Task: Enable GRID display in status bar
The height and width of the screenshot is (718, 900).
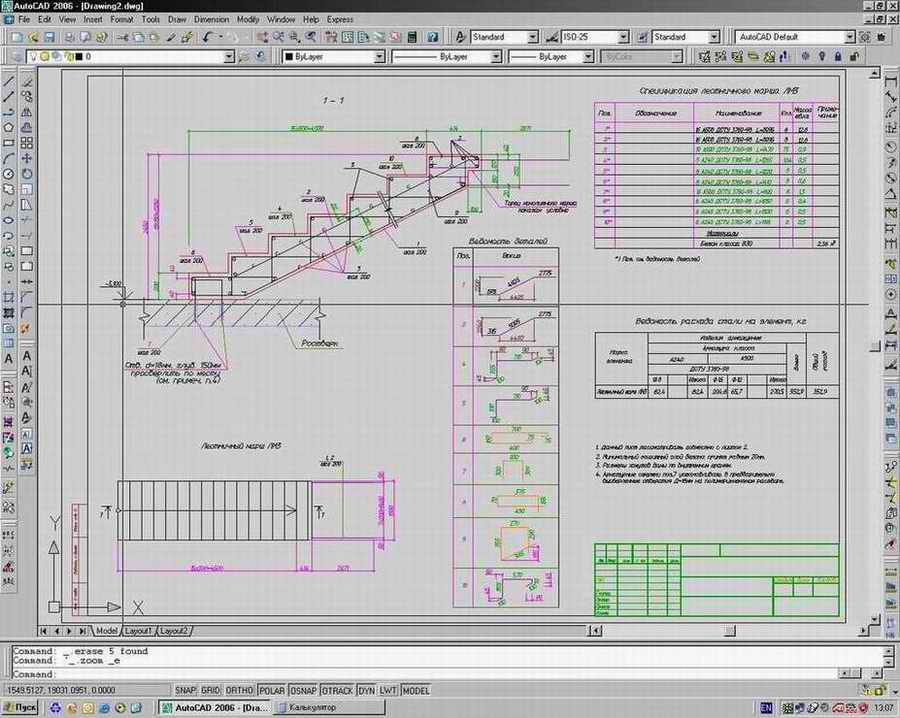Action: pyautogui.click(x=211, y=690)
